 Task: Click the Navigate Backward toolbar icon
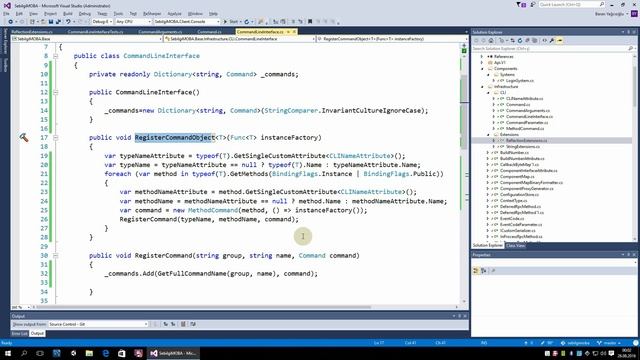(x=10, y=22)
